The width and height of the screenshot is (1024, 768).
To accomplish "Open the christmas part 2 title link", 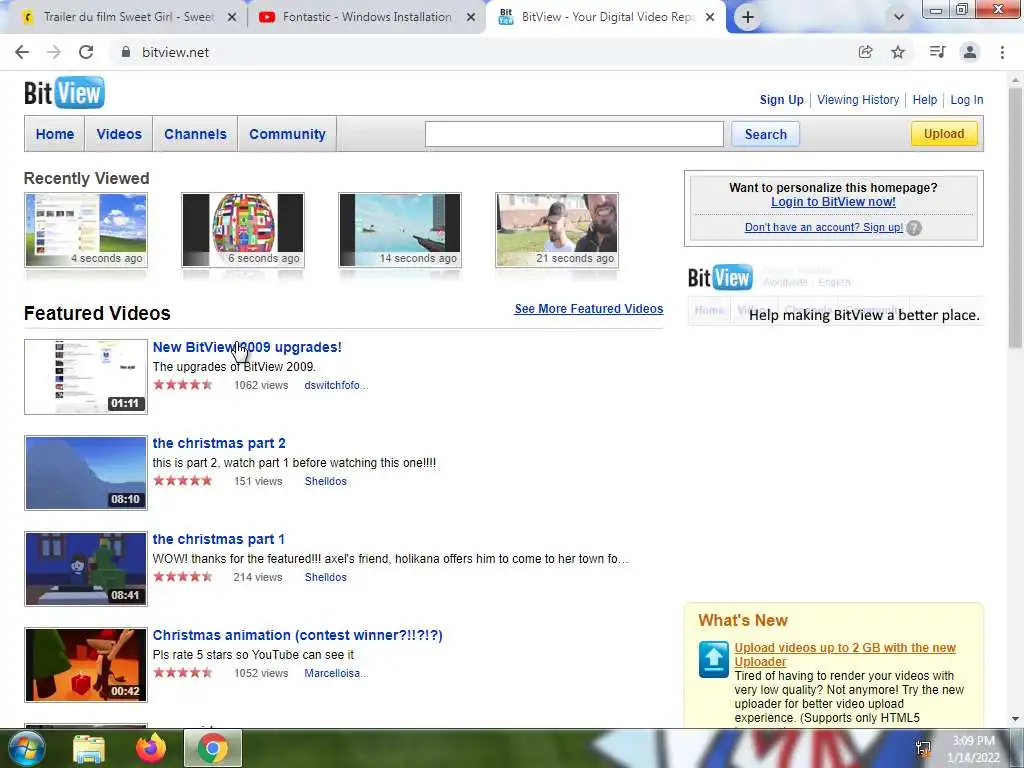I will coord(219,443).
